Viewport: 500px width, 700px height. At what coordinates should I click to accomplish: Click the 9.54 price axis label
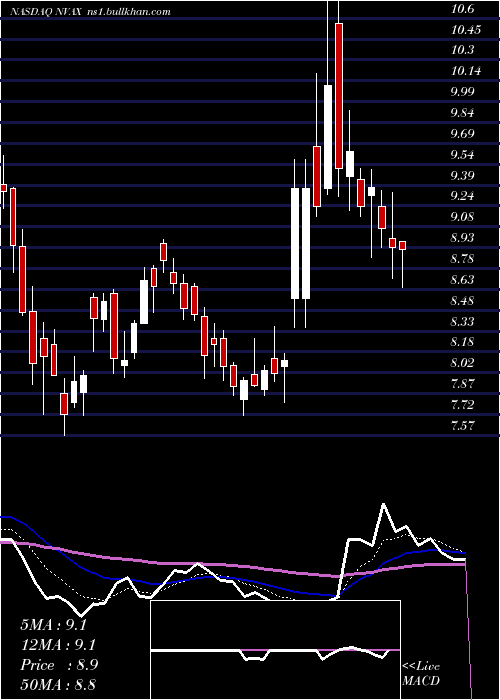pos(463,155)
